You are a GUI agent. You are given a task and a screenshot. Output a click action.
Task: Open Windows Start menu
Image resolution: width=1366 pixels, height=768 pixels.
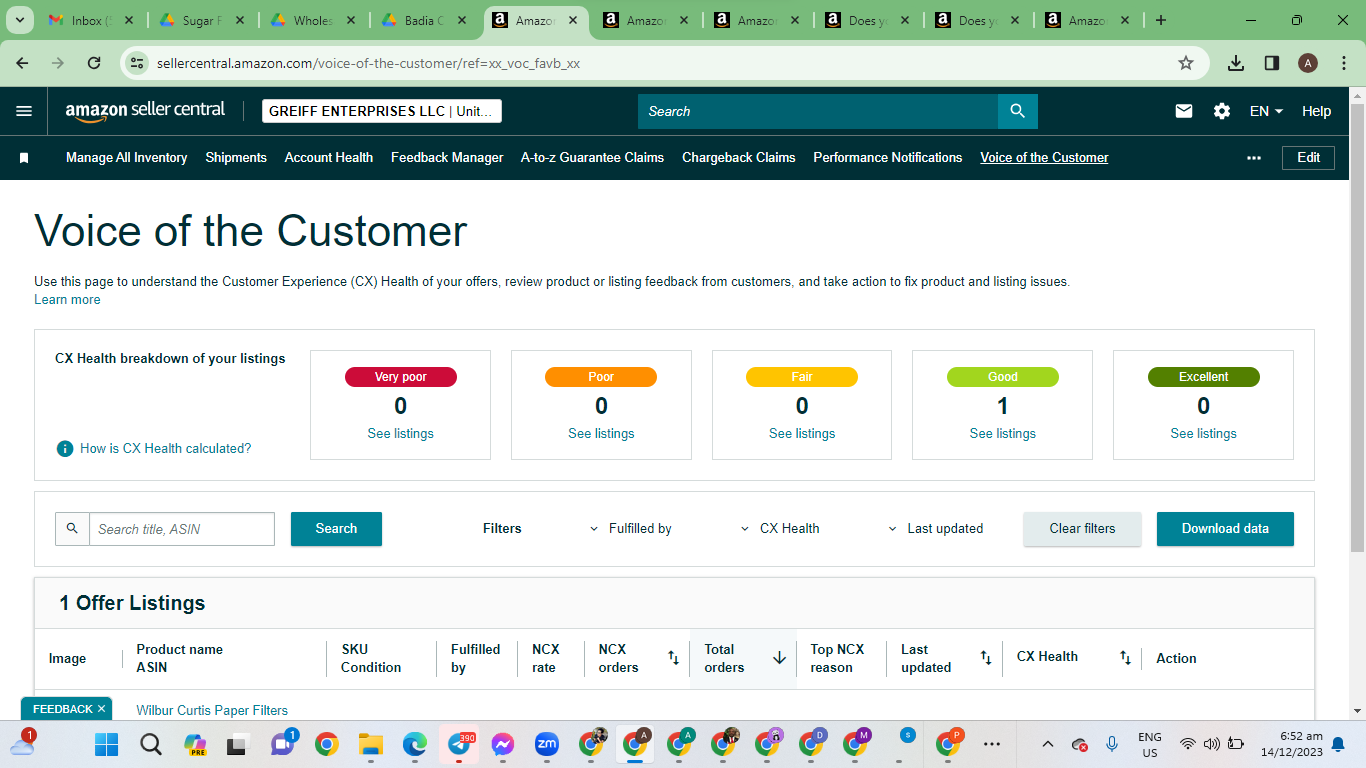(106, 744)
